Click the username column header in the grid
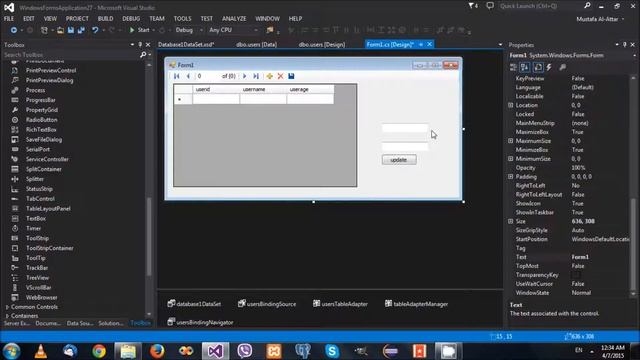Screen dimensions: 640x360 tap(263, 89)
